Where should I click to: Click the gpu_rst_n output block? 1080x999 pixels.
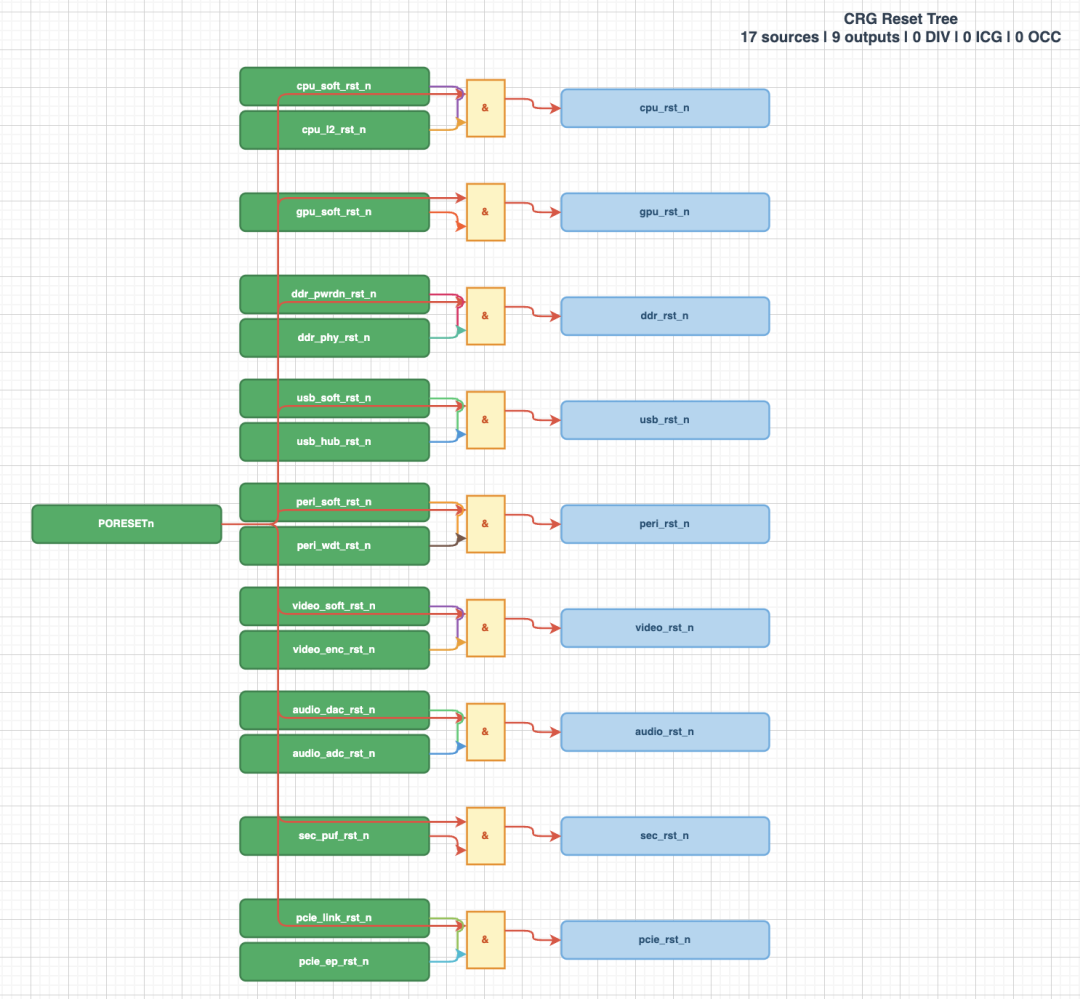pos(665,212)
